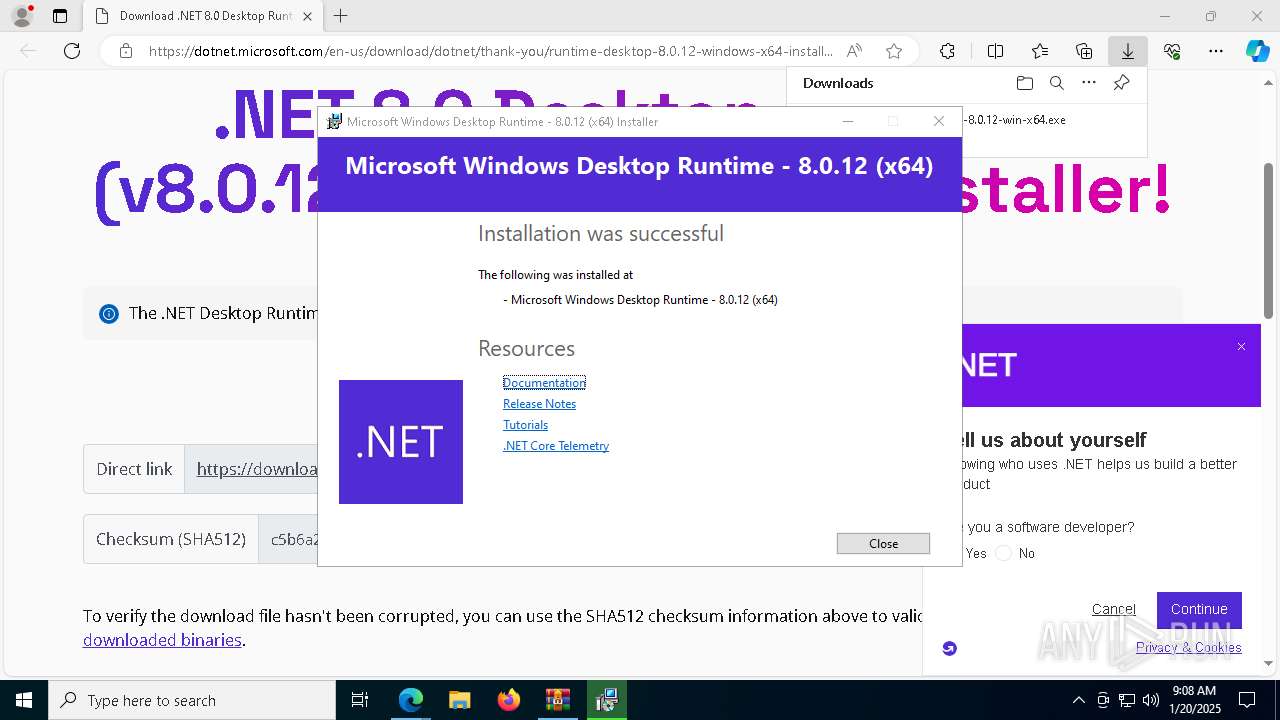This screenshot has width=1280, height=720.
Task: Enable Read aloud for this page
Action: (854, 51)
